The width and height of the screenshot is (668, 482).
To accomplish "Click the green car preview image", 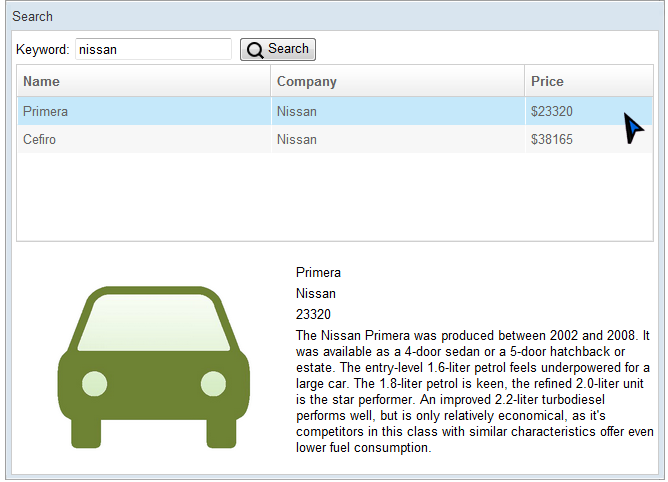I will pyautogui.click(x=153, y=367).
